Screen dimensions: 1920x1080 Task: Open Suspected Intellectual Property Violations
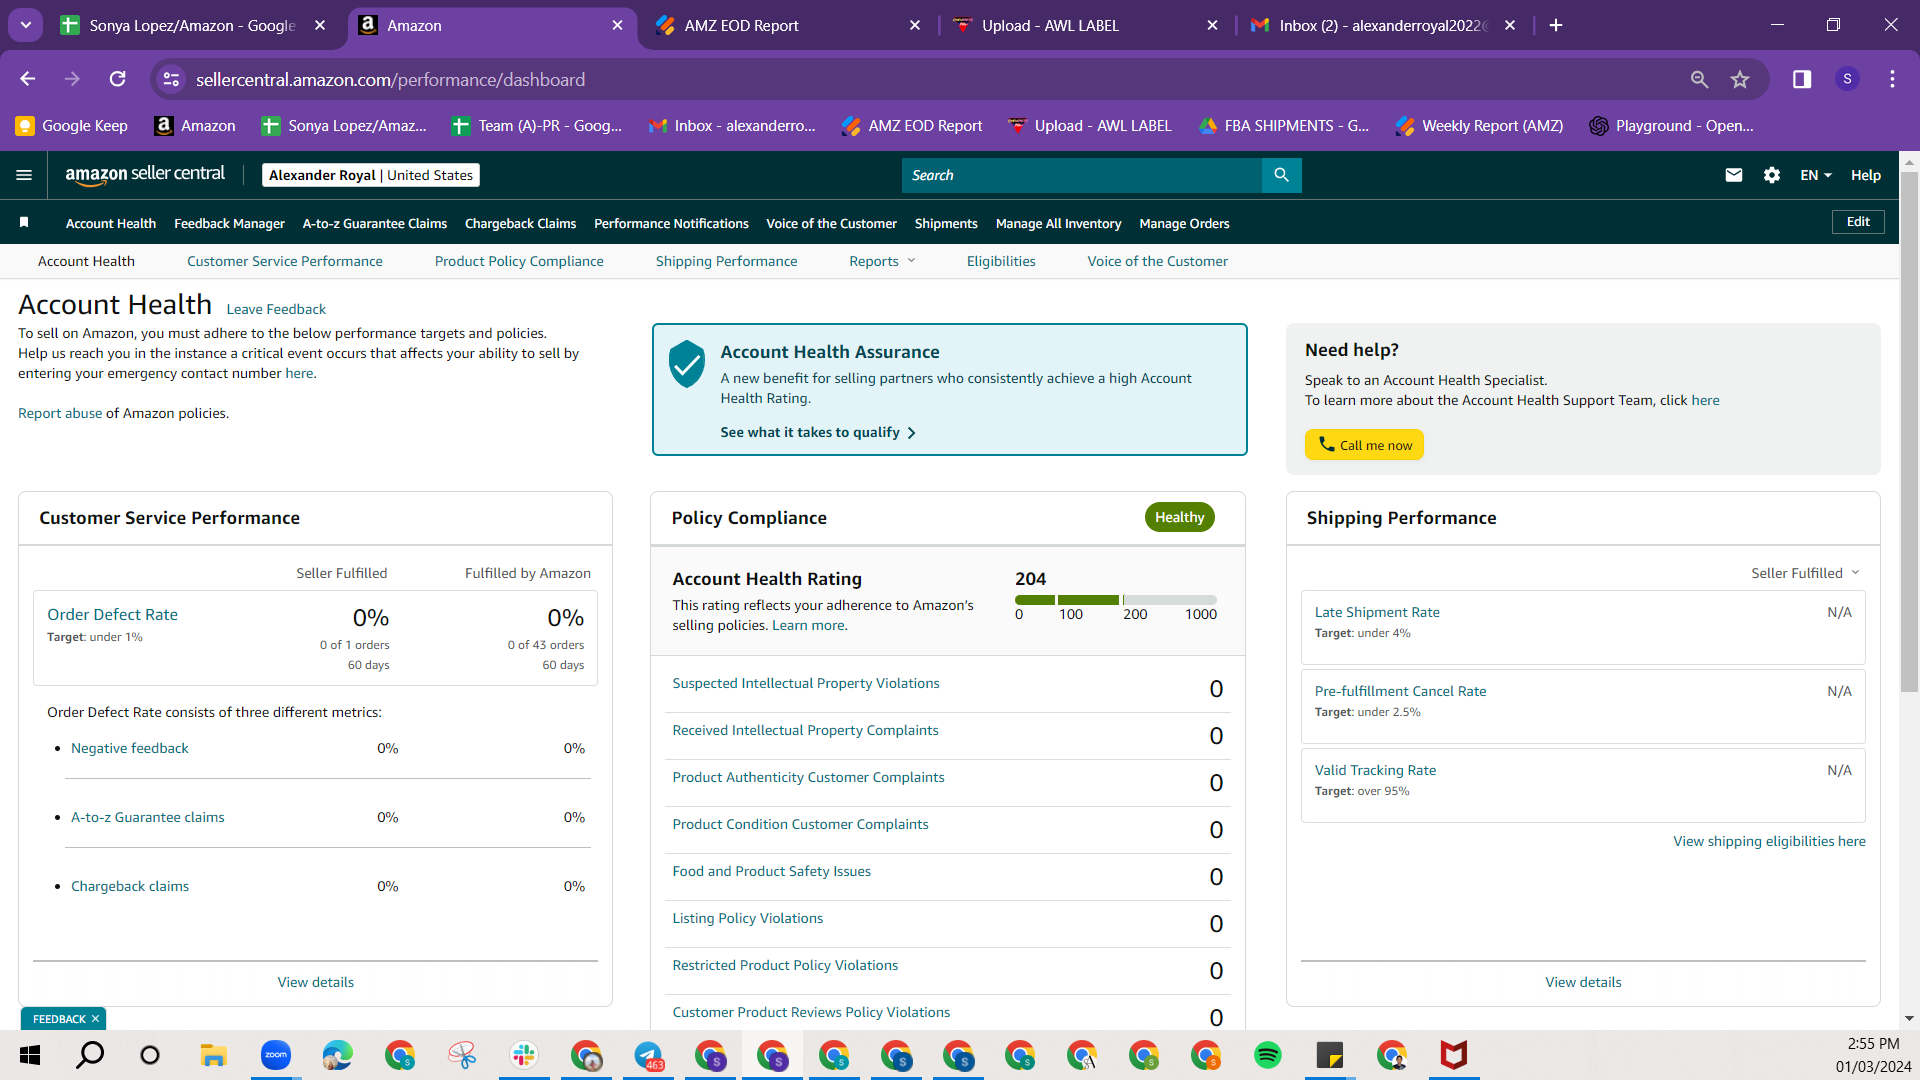pos(806,683)
